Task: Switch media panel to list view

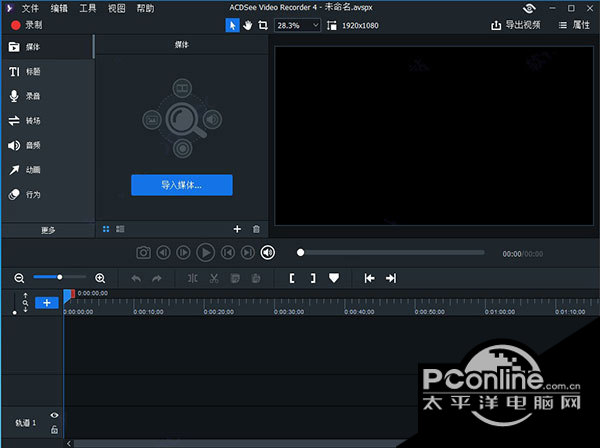Action: point(120,229)
